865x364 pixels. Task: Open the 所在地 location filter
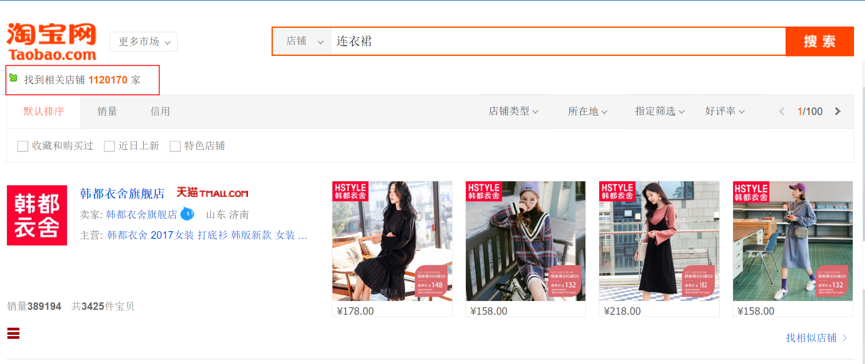coord(588,111)
